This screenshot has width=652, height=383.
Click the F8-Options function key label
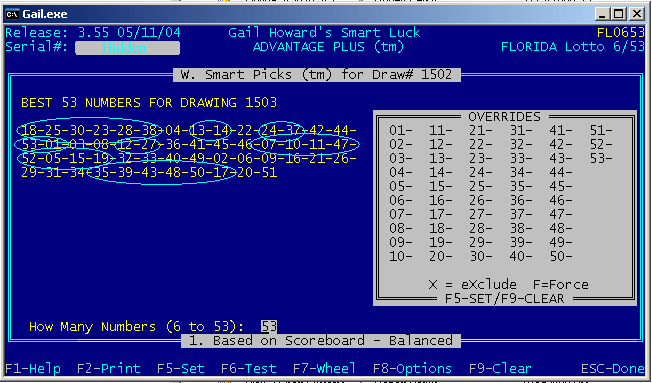tap(412, 368)
